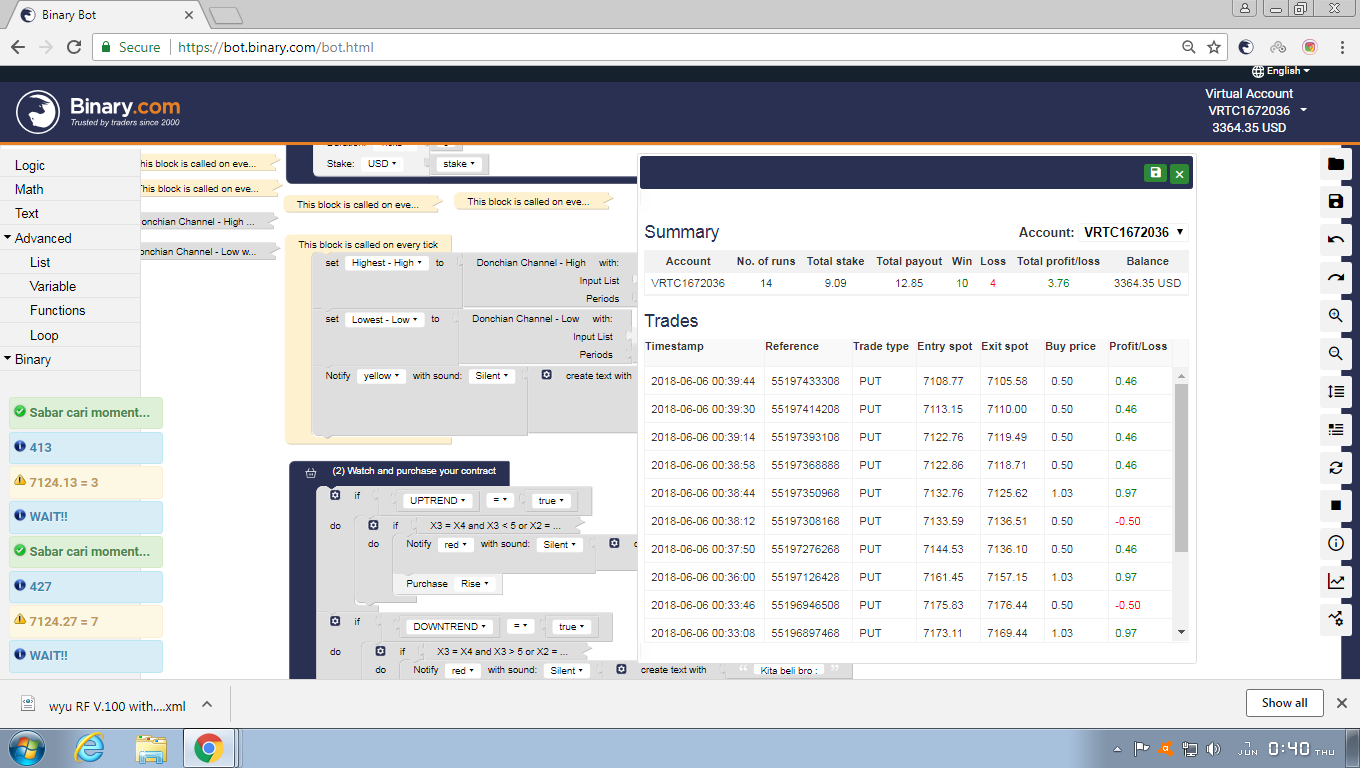Expand options arrow for downloaded xml file
This screenshot has width=1360, height=768.
point(207,704)
